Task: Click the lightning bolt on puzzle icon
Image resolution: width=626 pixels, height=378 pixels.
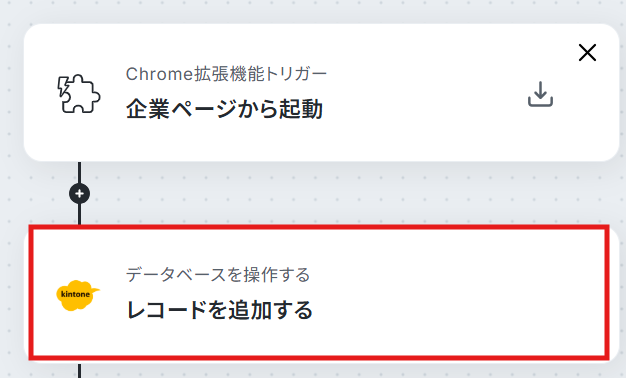Action: tap(63, 87)
